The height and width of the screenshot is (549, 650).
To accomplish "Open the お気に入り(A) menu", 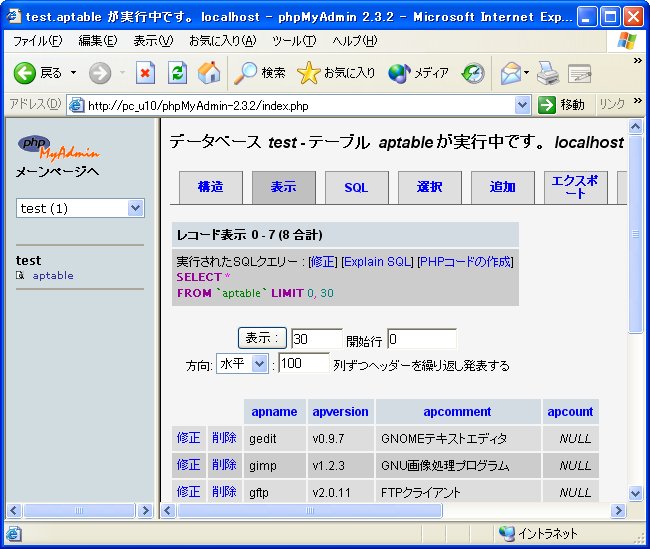I will tap(223, 41).
